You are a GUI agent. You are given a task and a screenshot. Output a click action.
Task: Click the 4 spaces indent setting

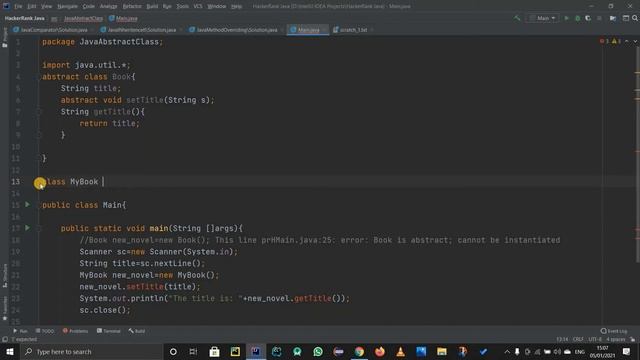point(615,340)
